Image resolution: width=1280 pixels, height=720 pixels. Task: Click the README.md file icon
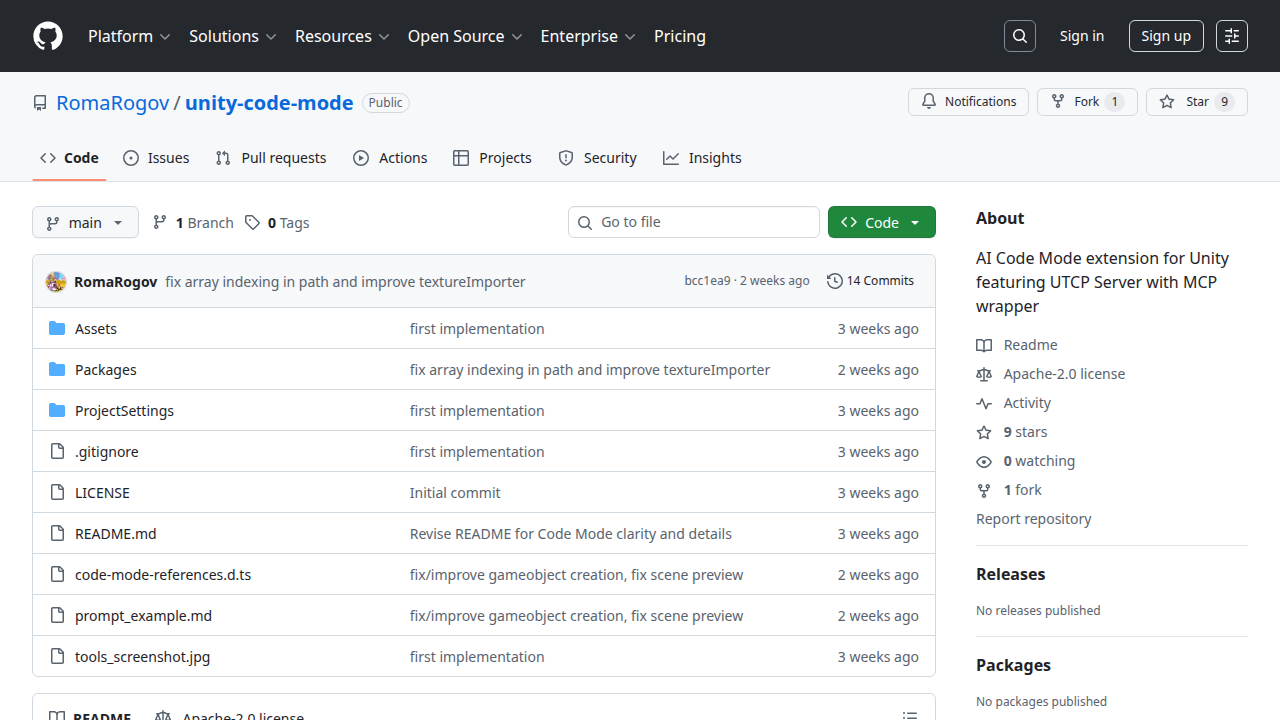pos(57,534)
